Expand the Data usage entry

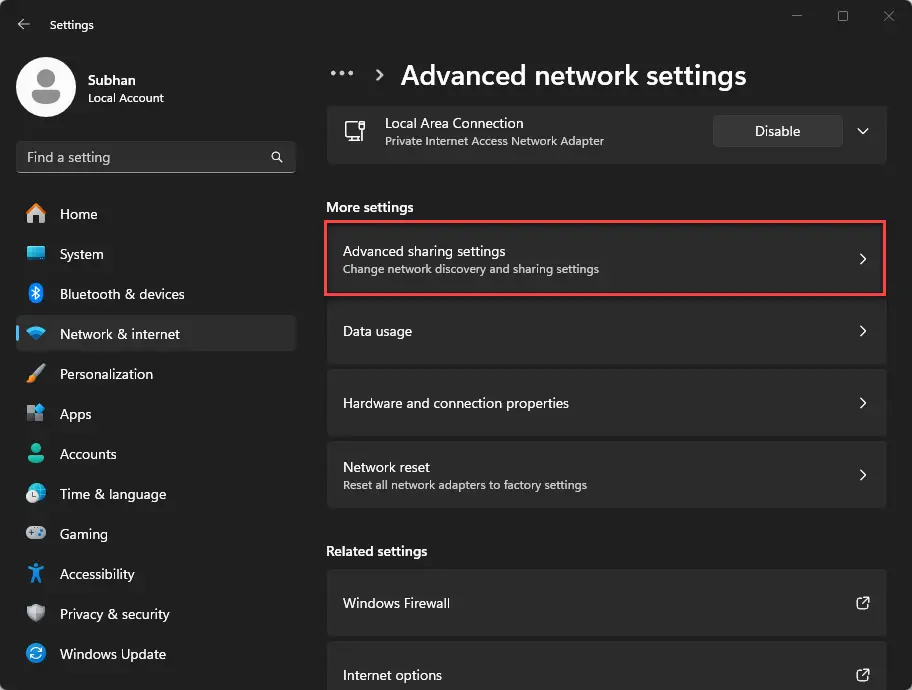(x=605, y=331)
